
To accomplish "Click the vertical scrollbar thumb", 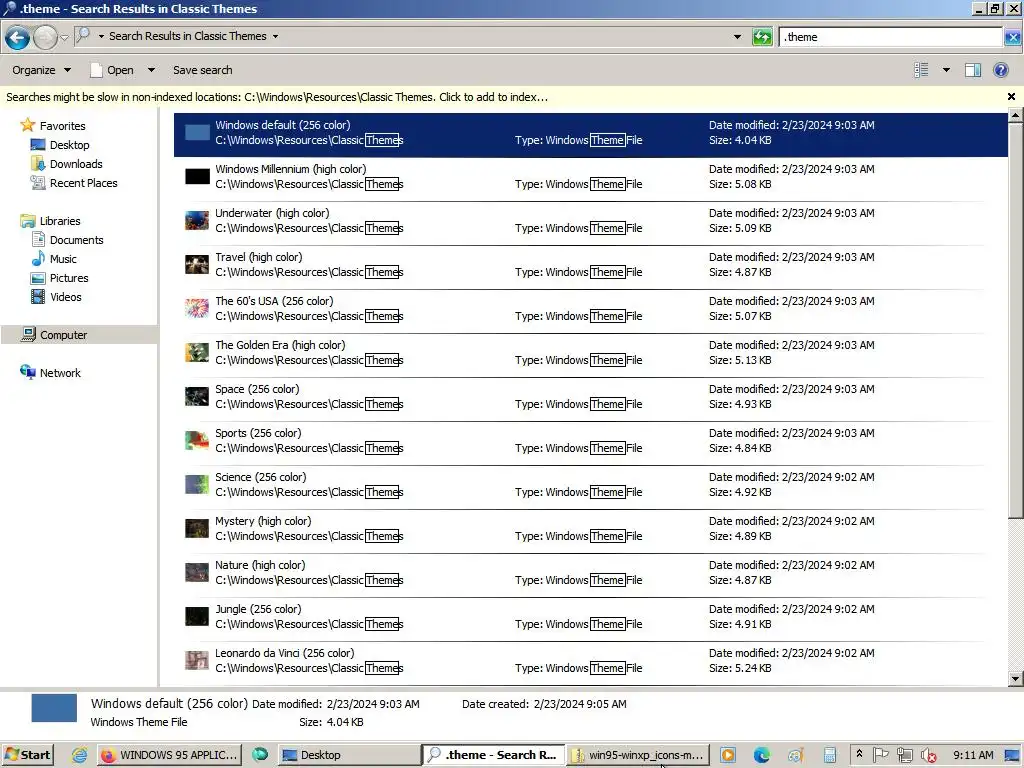I will coord(1016,320).
